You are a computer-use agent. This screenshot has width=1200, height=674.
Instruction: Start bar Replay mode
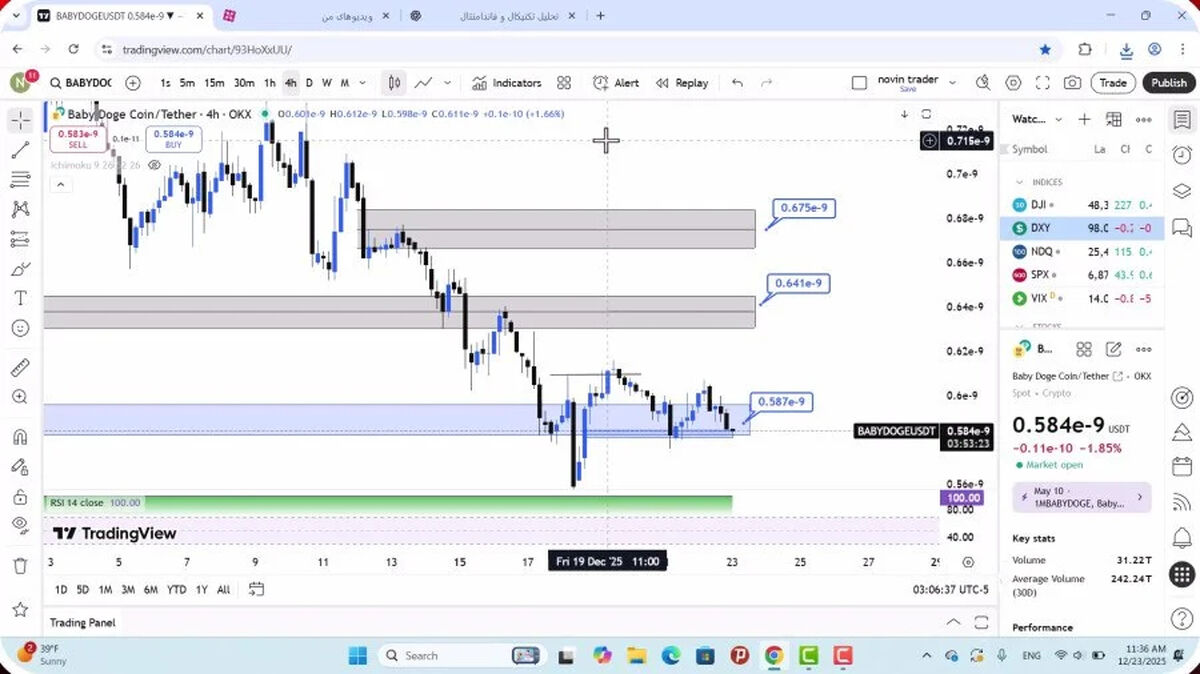tap(682, 83)
